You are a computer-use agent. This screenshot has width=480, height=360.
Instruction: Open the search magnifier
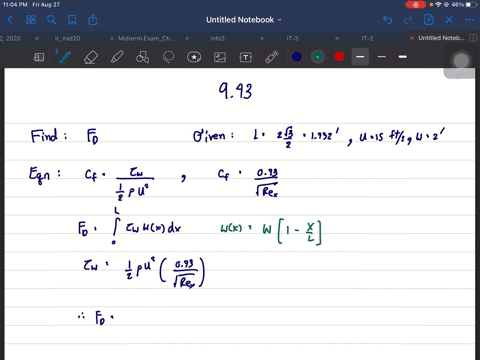tap(51, 20)
